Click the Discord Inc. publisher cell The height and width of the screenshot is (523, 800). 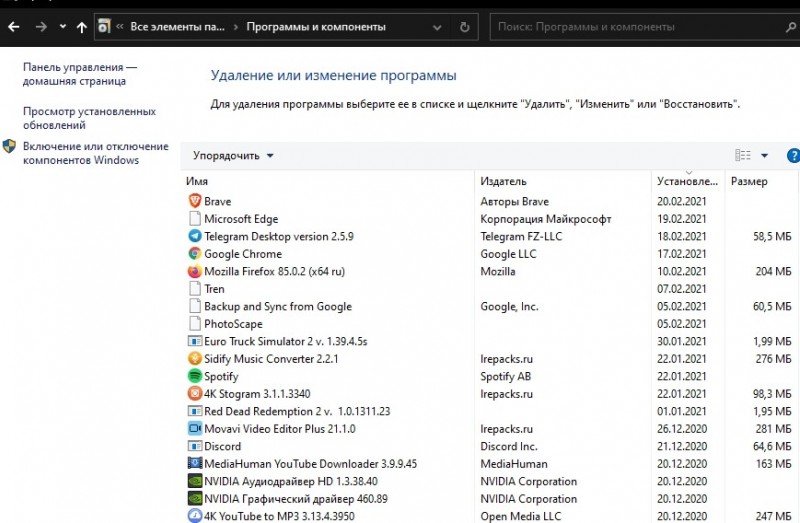coord(509,446)
